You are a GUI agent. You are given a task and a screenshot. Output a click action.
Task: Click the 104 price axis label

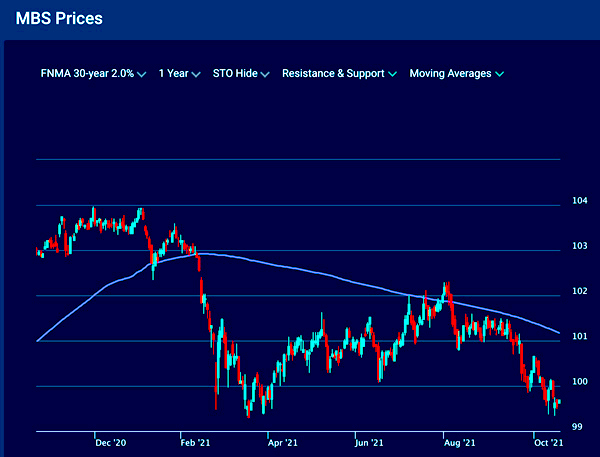tap(579, 201)
